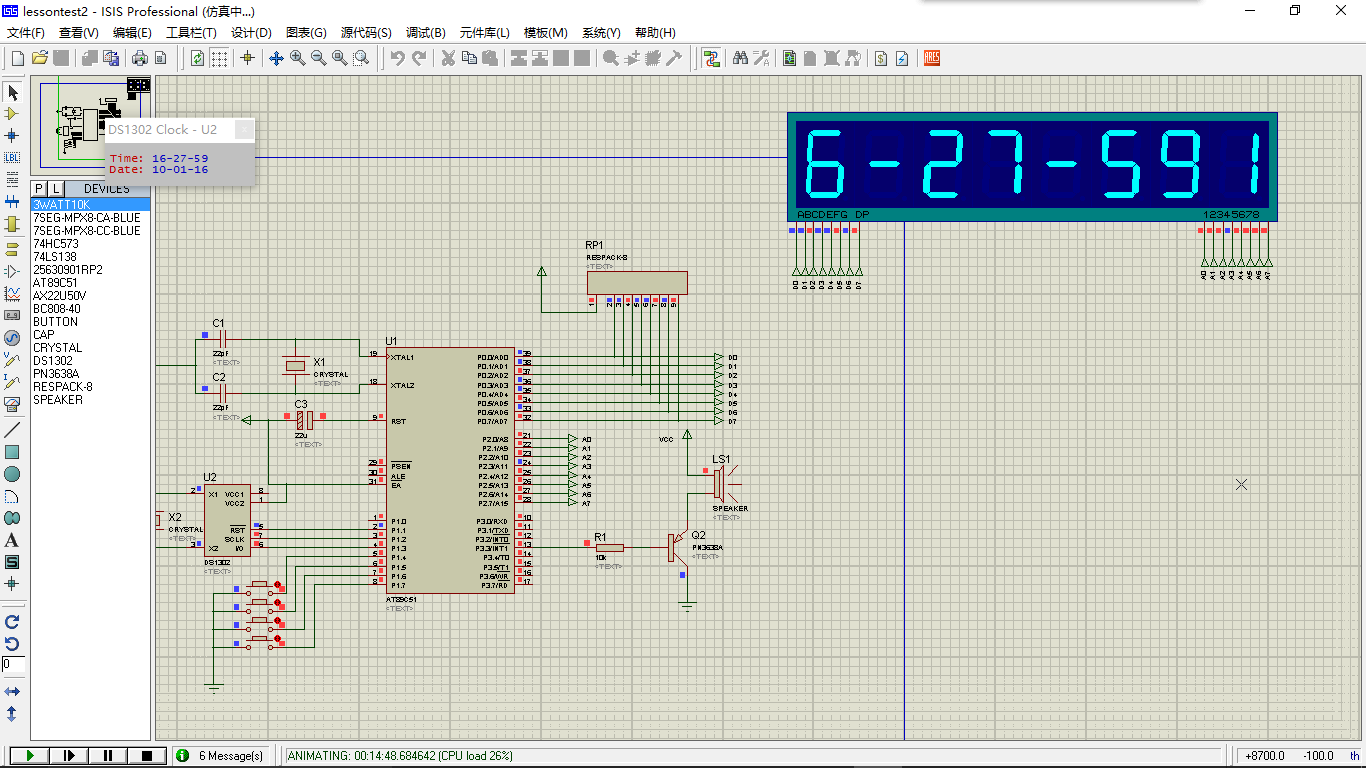The height and width of the screenshot is (768, 1366).
Task: Redraw display refresh icon
Action: coord(198,58)
